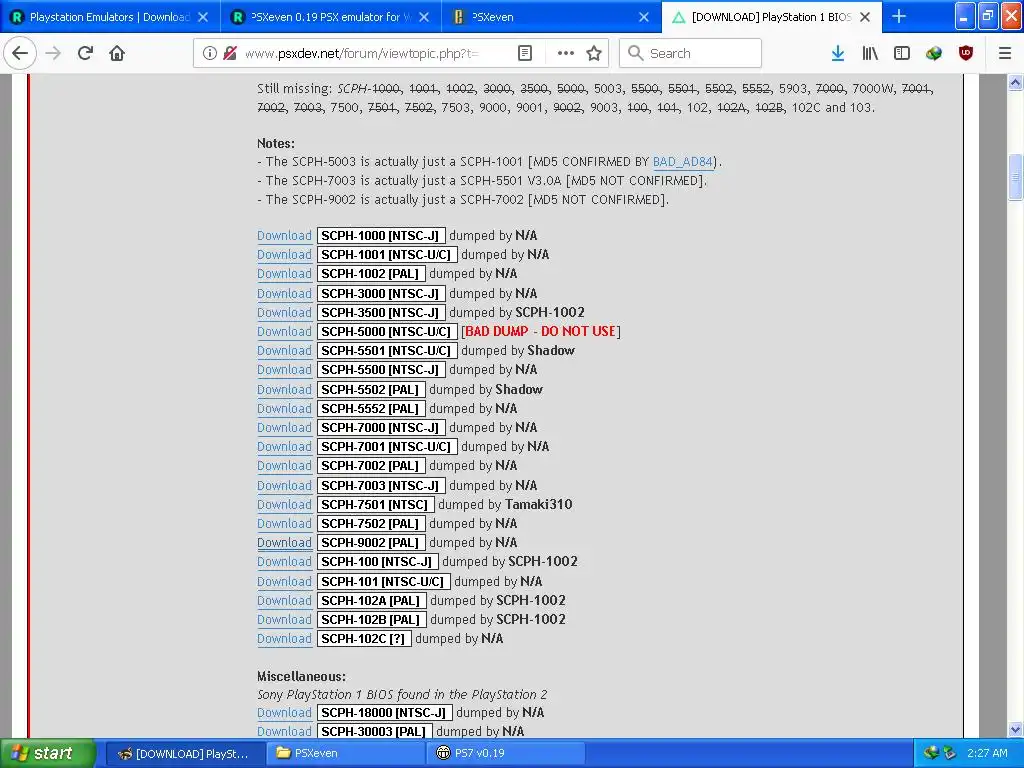The height and width of the screenshot is (768, 1024).
Task: Download SCPH-7003 [NTSC-J] BIOS
Action: (x=284, y=486)
